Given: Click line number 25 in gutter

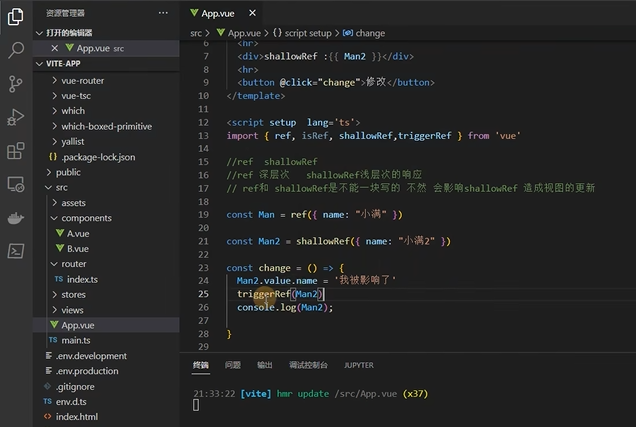Looking at the screenshot, I should [x=203, y=294].
